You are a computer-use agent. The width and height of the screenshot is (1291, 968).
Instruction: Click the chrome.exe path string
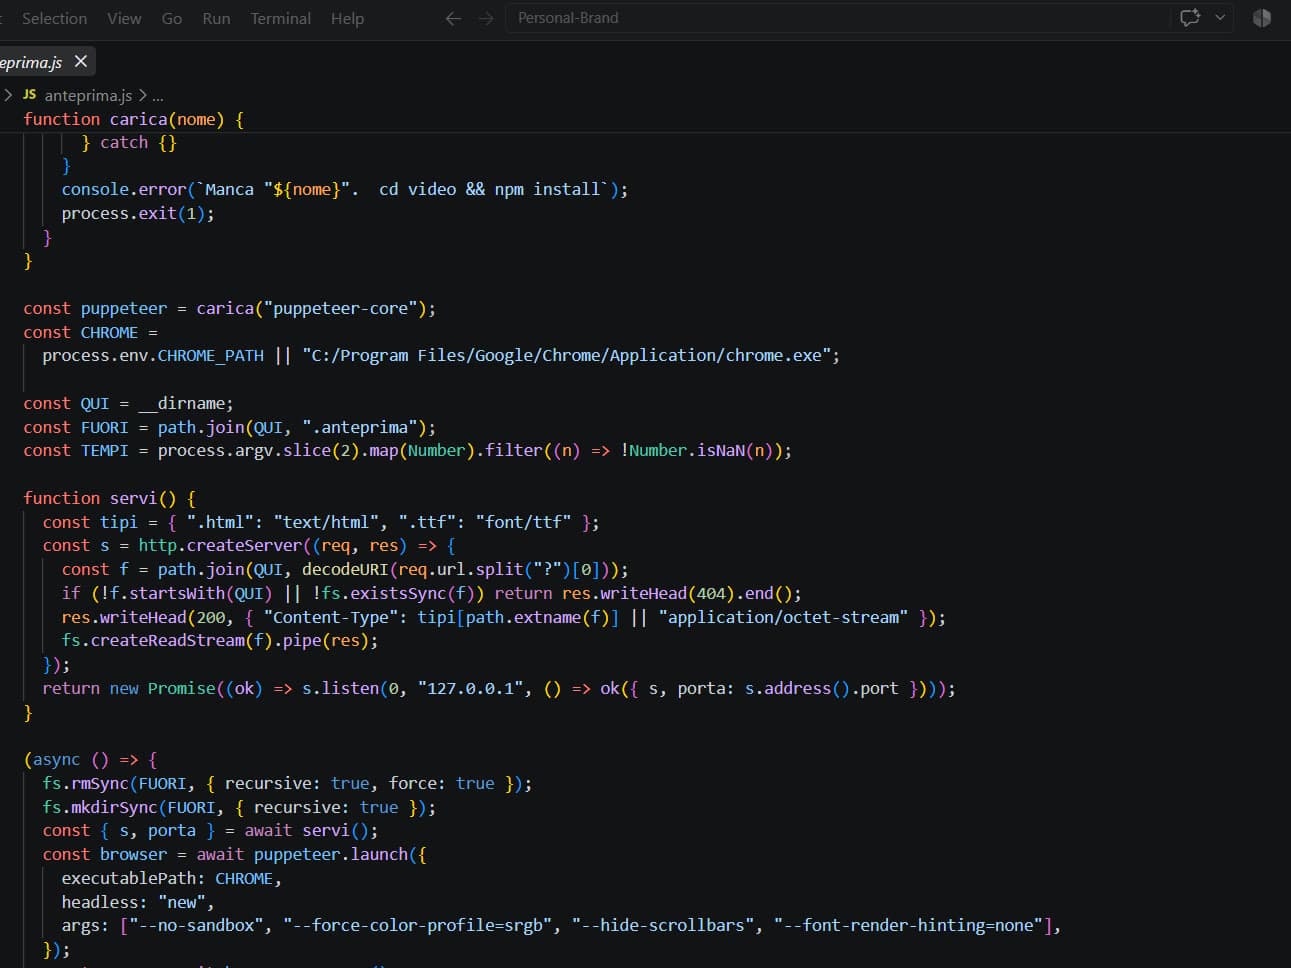pyautogui.click(x=566, y=355)
